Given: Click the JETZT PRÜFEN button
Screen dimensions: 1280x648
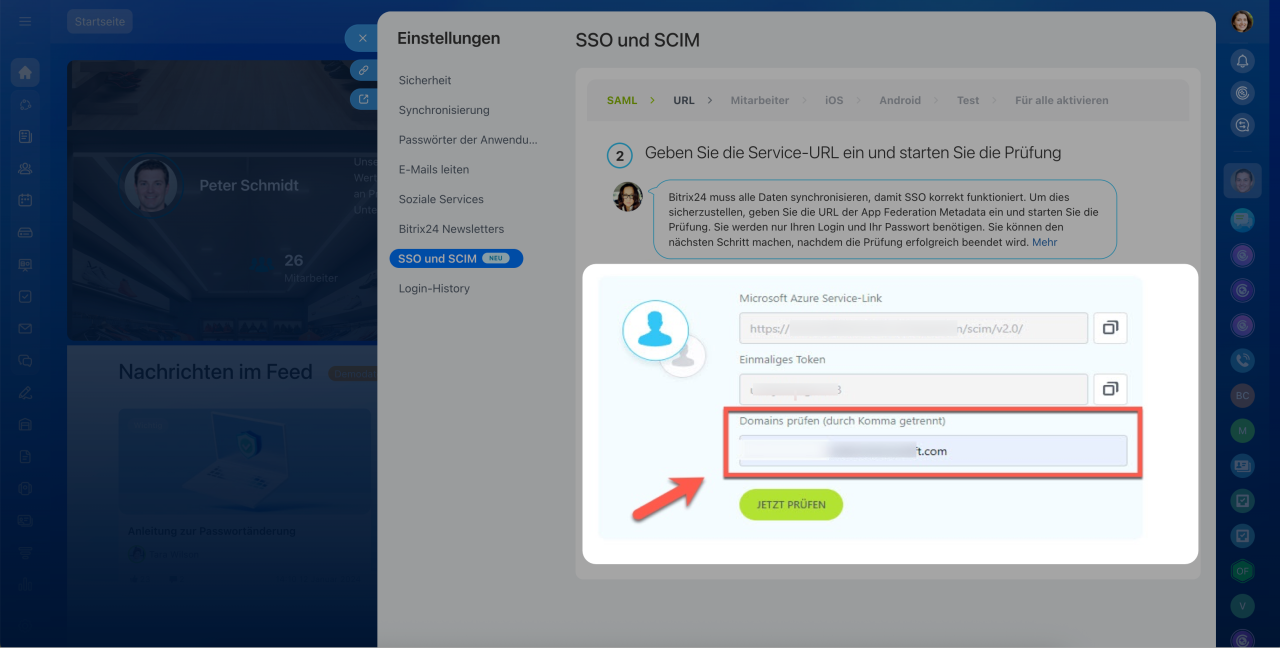Looking at the screenshot, I should pyautogui.click(x=791, y=505).
